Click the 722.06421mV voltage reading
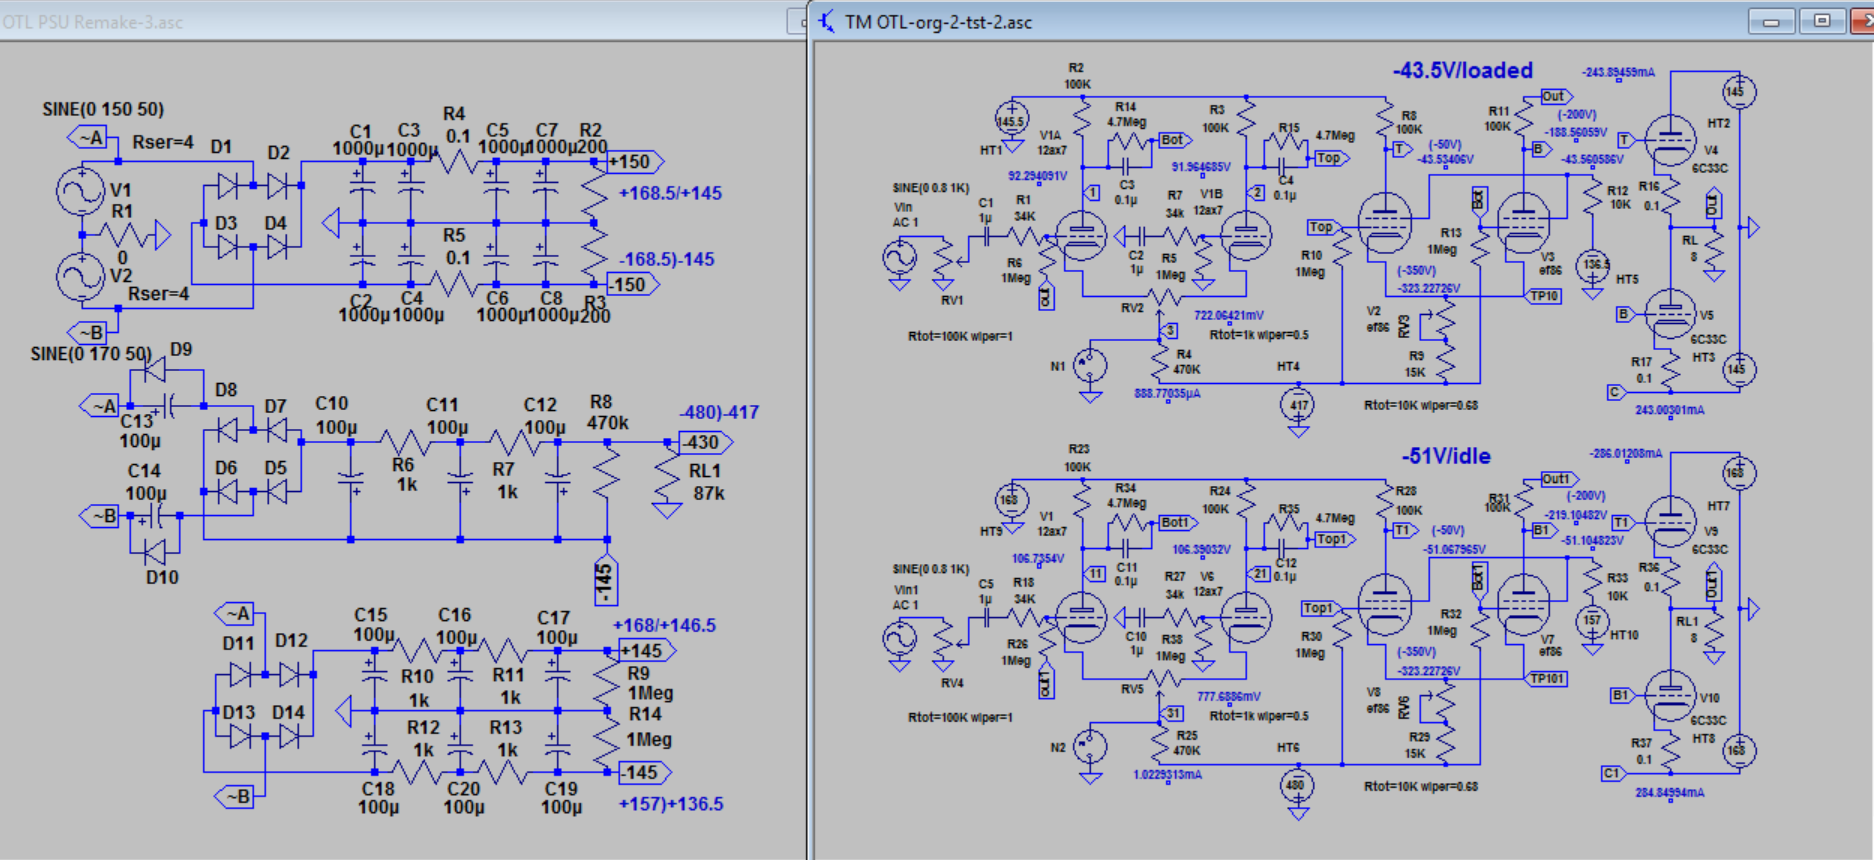1874x860 pixels. coord(1229,315)
